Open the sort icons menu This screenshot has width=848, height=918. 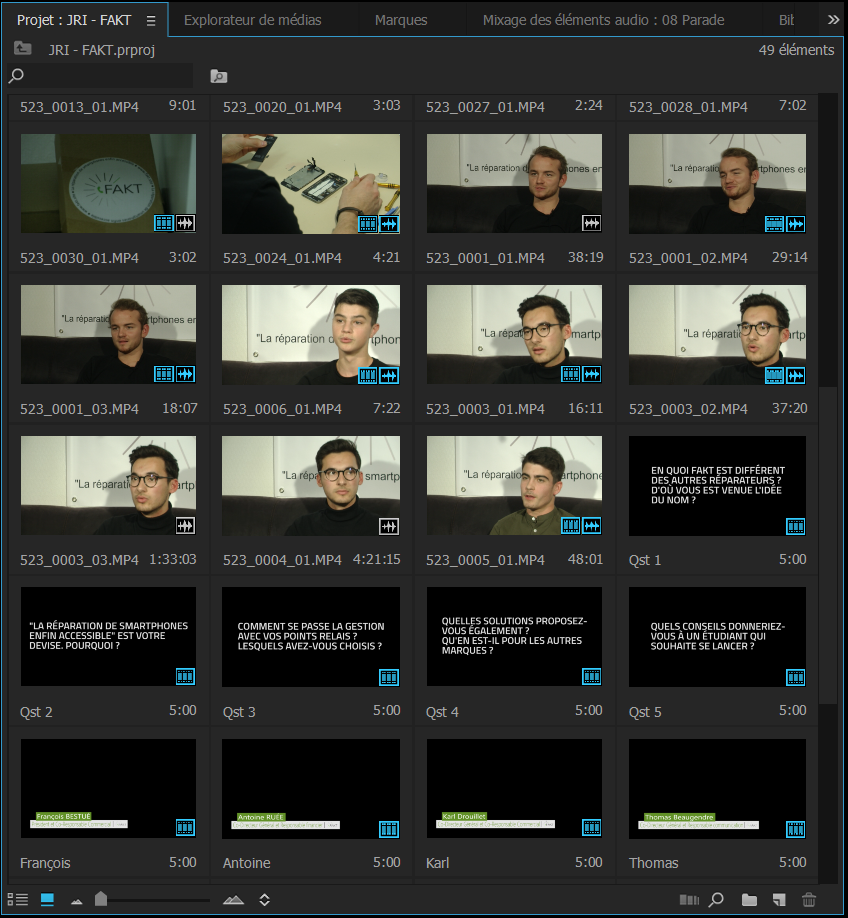coord(265,900)
